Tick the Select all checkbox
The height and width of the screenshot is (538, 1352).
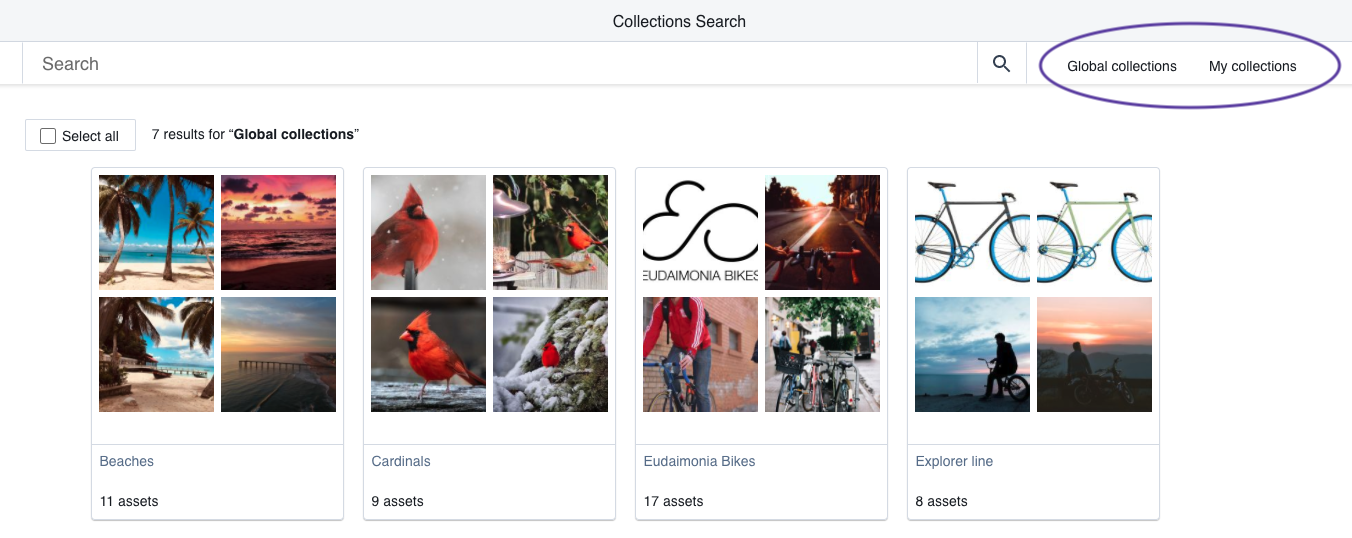(x=48, y=136)
